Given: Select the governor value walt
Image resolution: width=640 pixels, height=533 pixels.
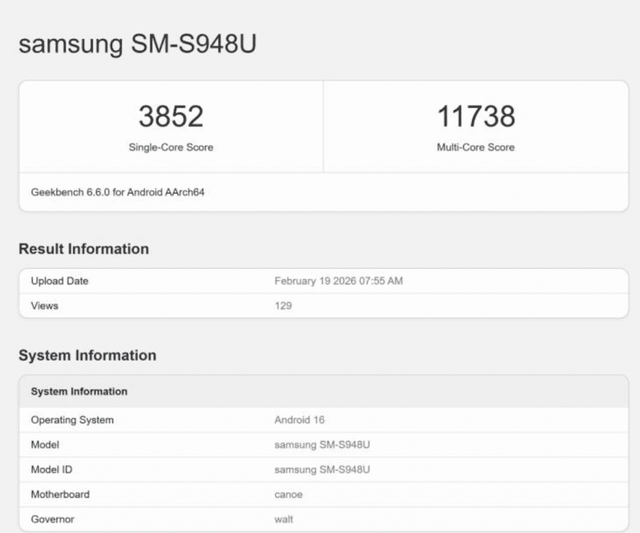Looking at the screenshot, I should tap(284, 519).
